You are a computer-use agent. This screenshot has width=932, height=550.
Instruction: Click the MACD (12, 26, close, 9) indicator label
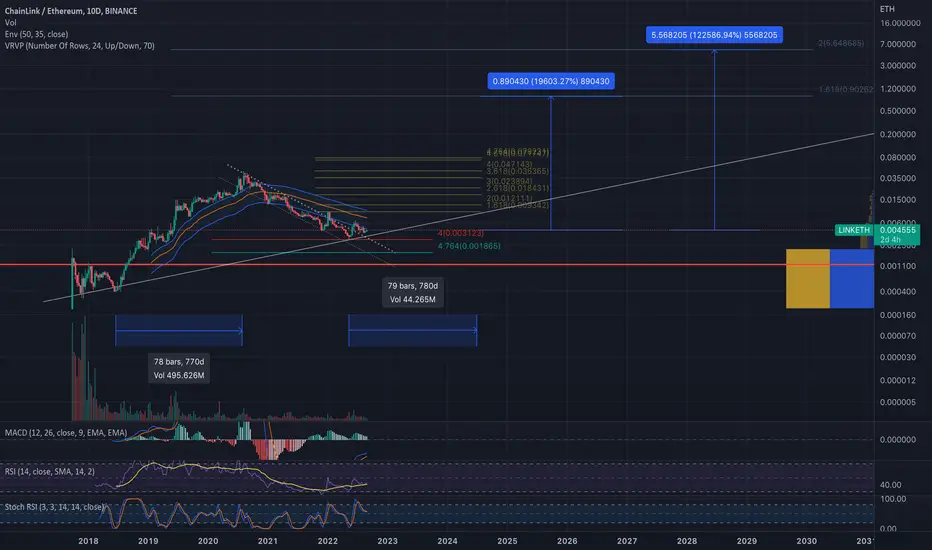point(65,432)
